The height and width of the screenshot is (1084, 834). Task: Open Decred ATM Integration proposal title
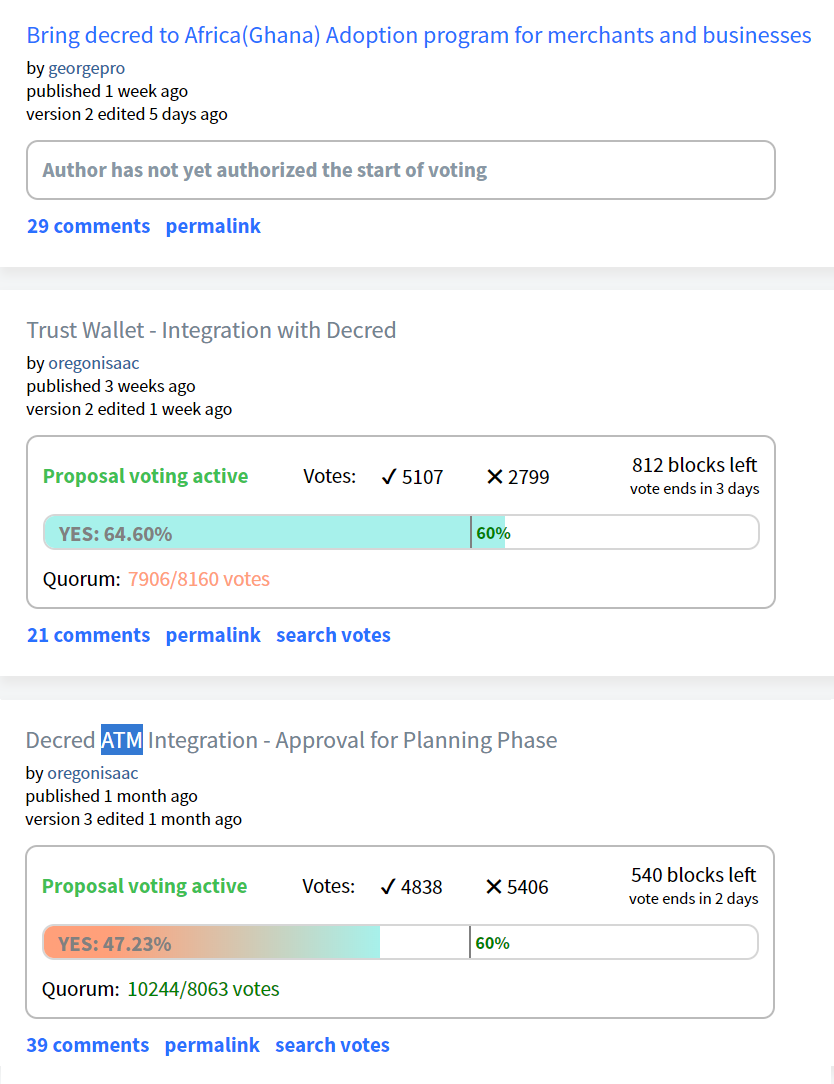click(291, 740)
